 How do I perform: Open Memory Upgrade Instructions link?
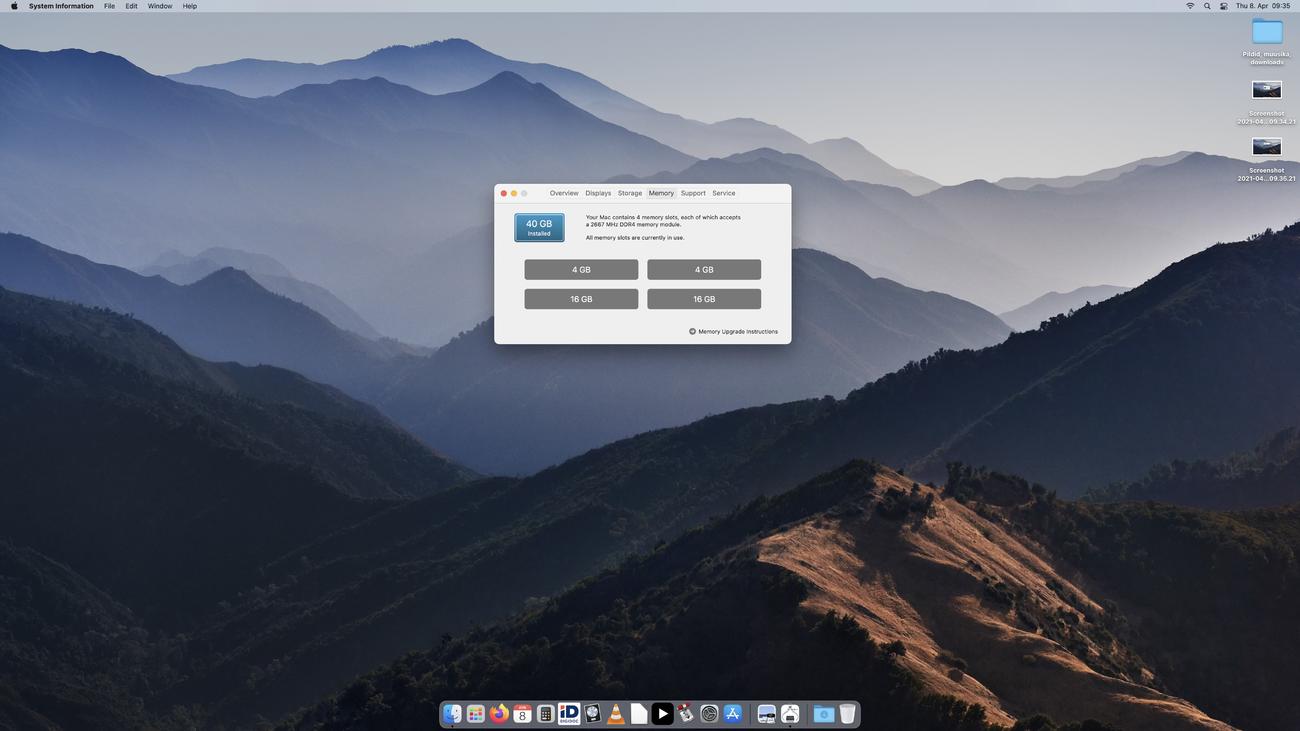(x=737, y=332)
